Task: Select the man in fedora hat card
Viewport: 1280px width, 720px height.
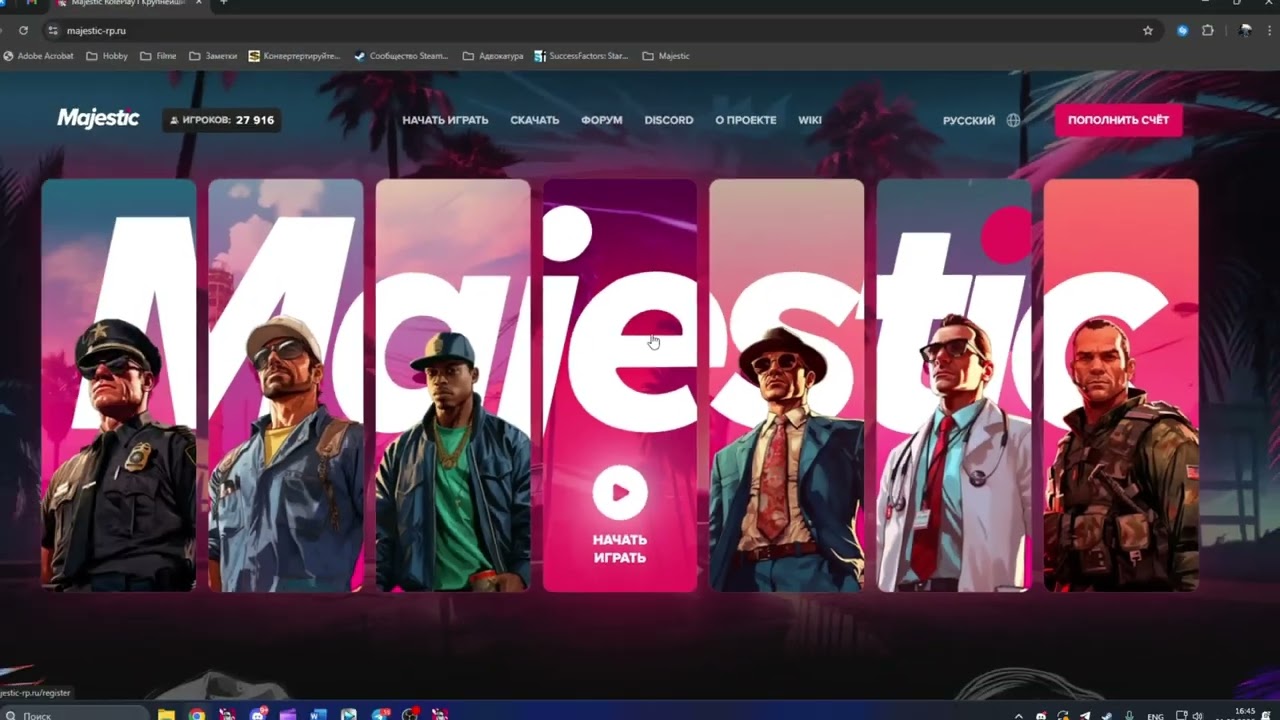Action: pos(787,385)
